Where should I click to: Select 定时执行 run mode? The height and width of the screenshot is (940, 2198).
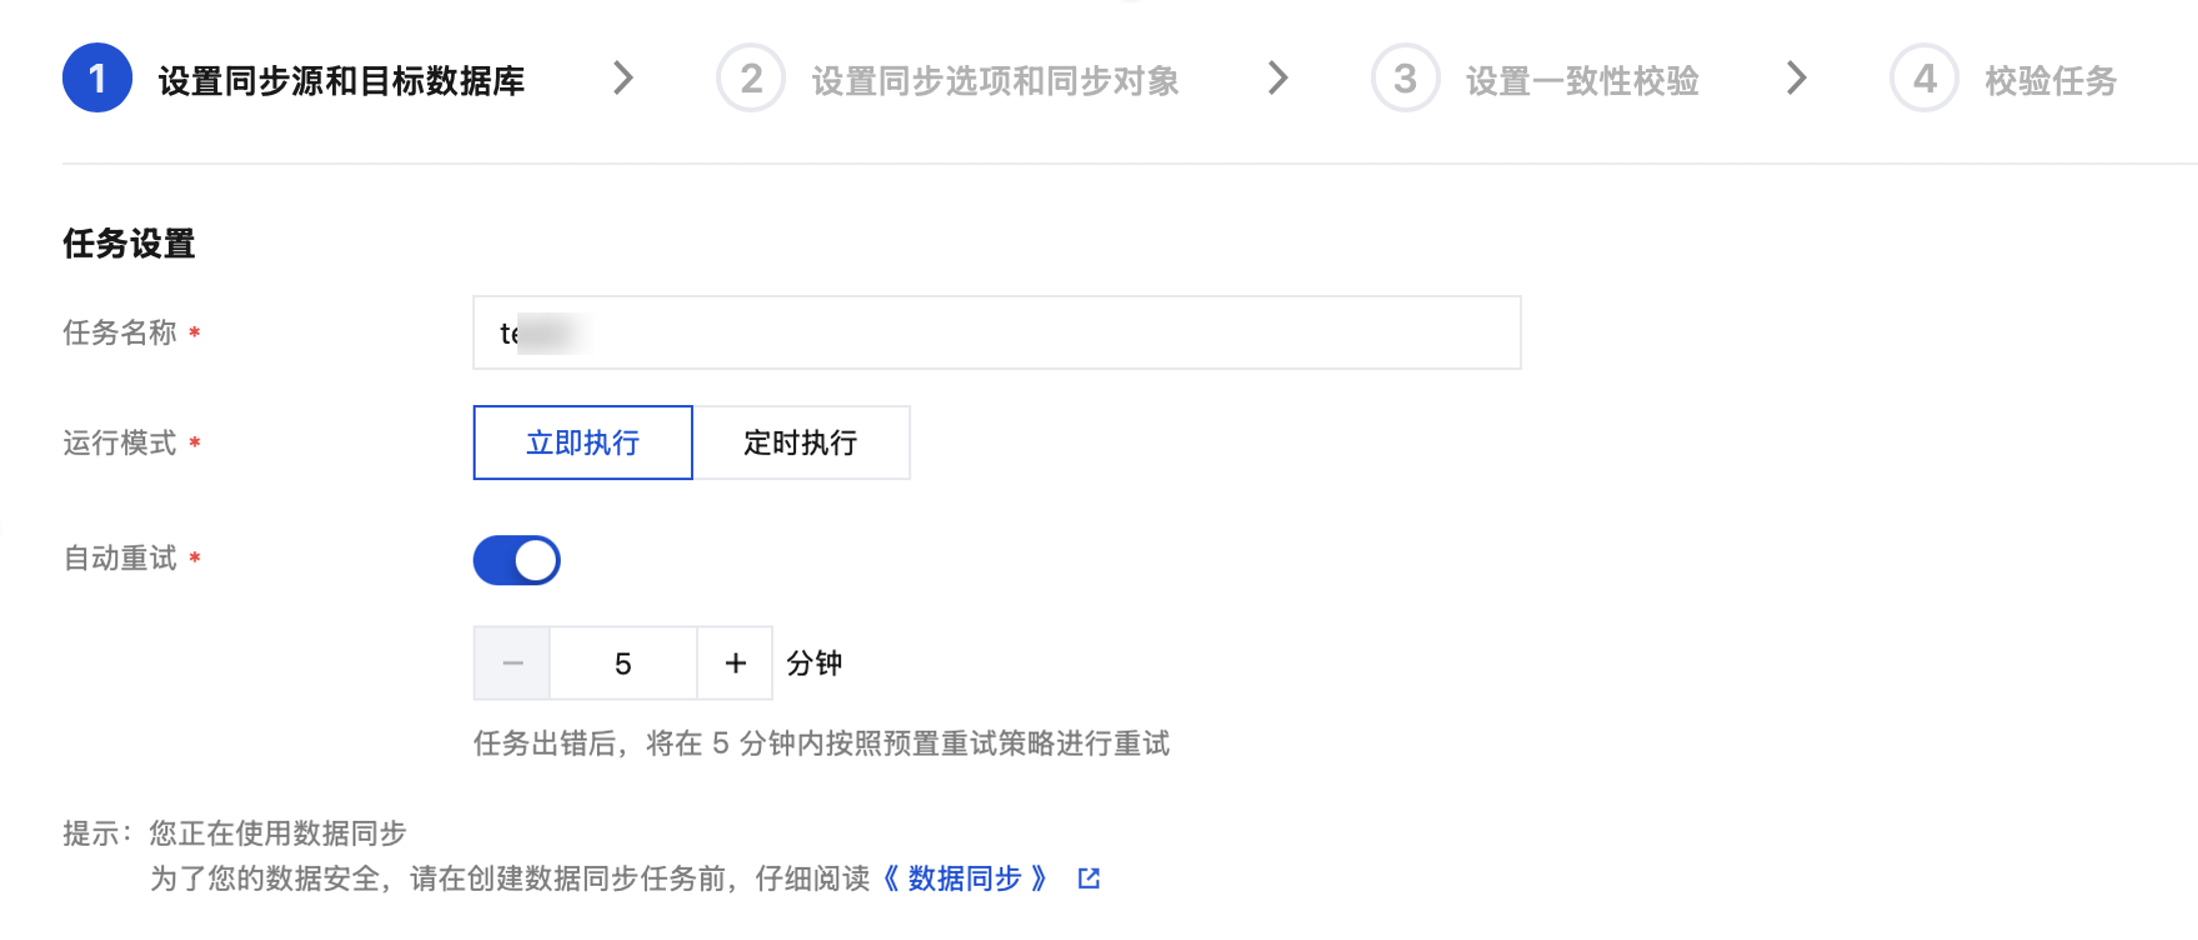pos(800,442)
